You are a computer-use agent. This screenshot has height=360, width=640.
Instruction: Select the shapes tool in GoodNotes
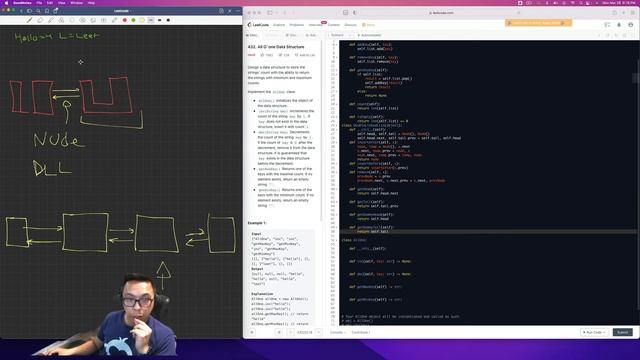coord(61,20)
